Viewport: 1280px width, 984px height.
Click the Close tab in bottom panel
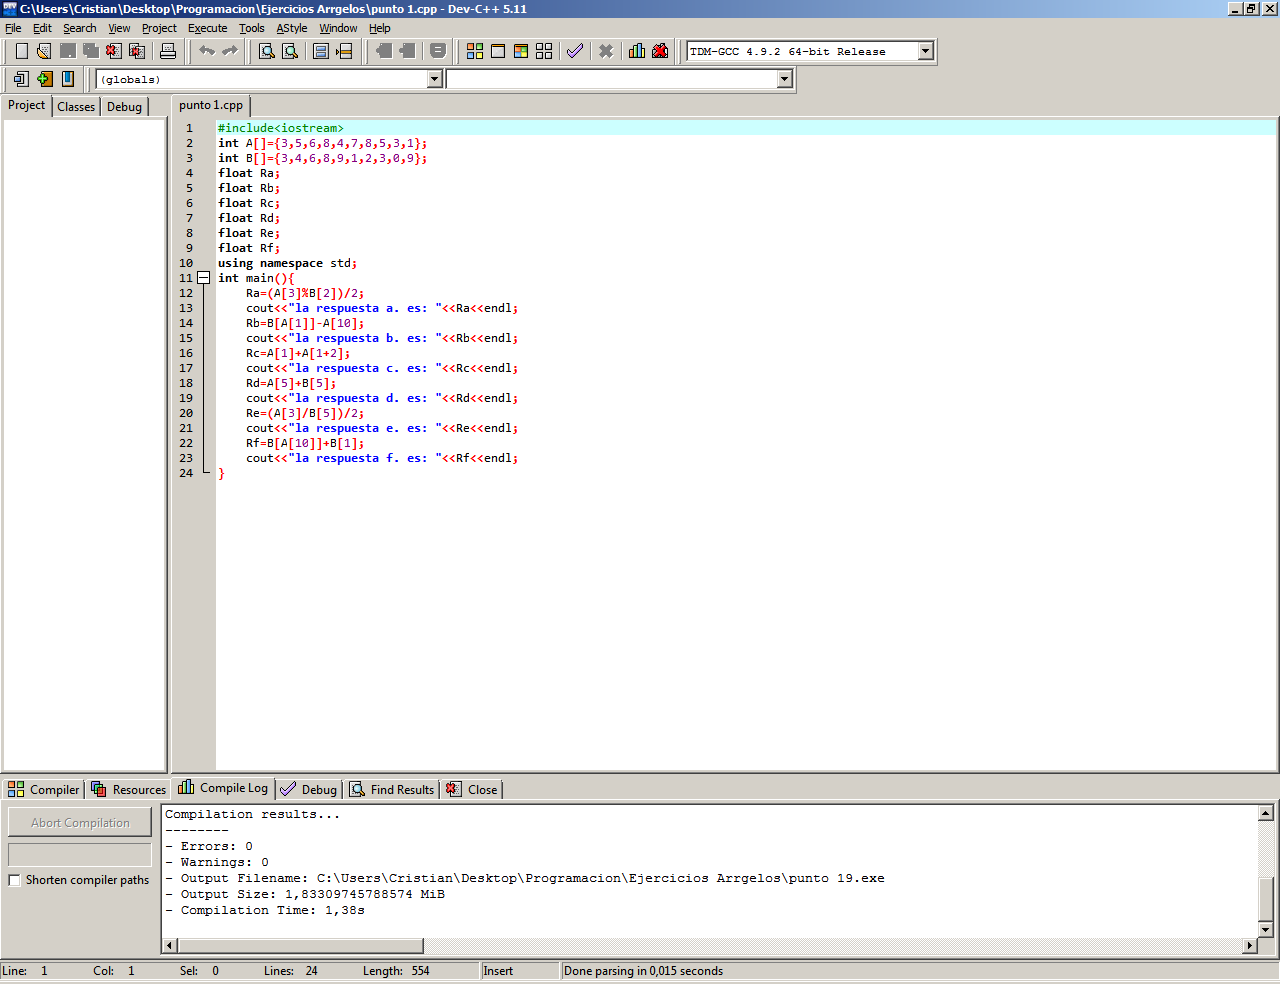(472, 789)
